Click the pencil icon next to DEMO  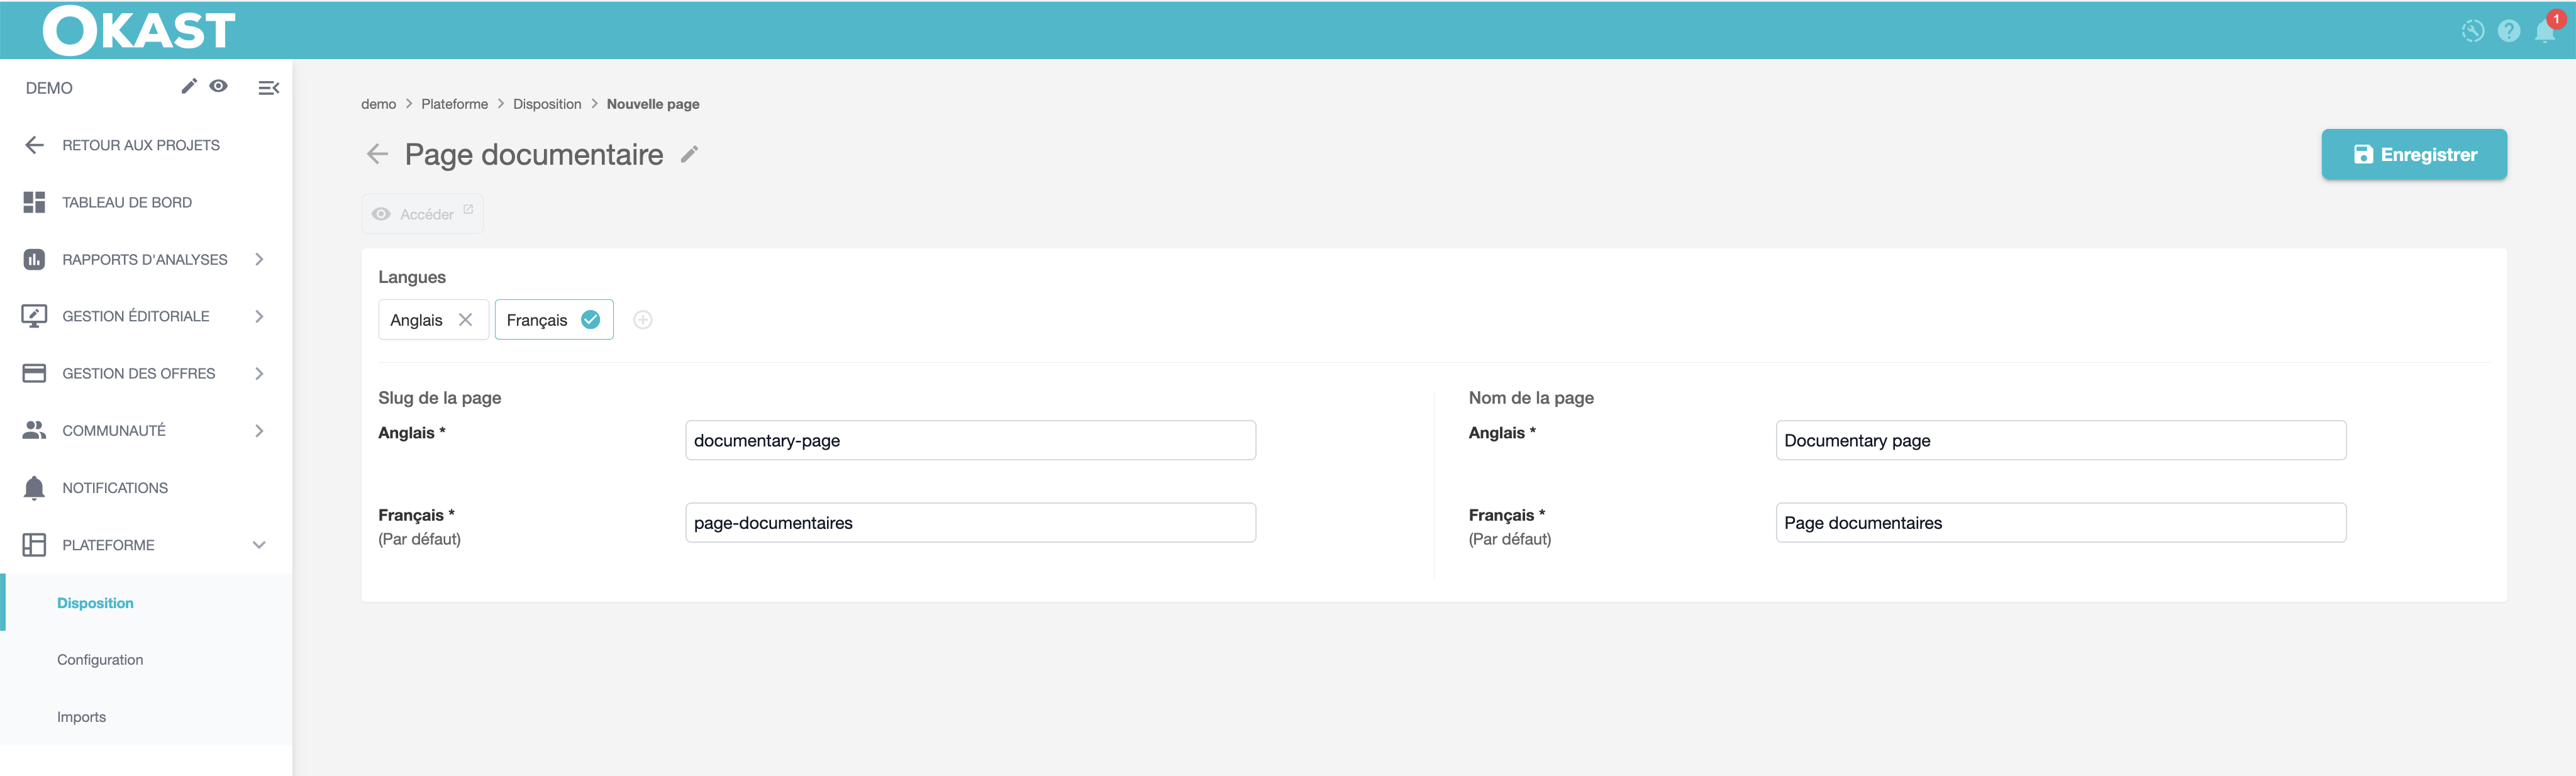click(x=188, y=86)
